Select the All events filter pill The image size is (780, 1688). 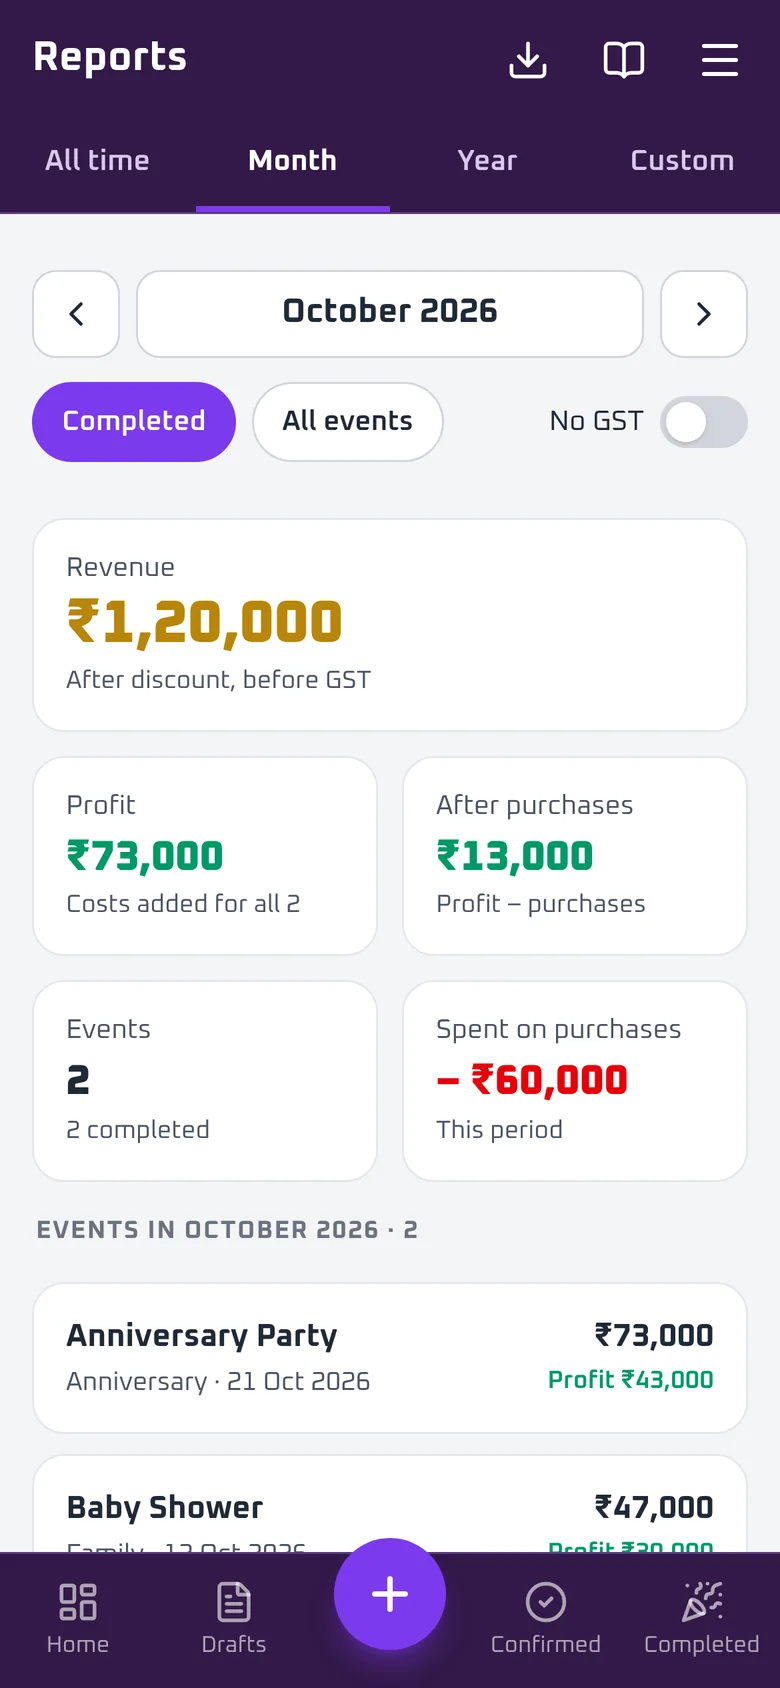[348, 422]
